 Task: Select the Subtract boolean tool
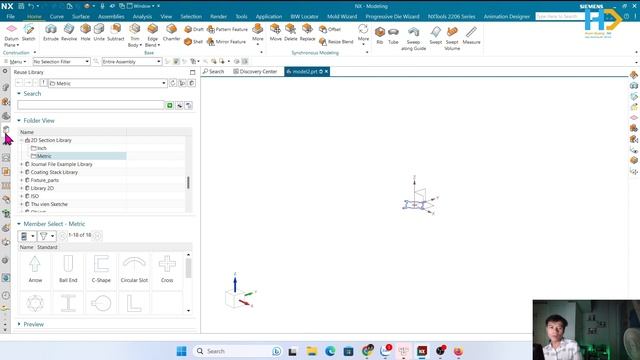point(116,33)
